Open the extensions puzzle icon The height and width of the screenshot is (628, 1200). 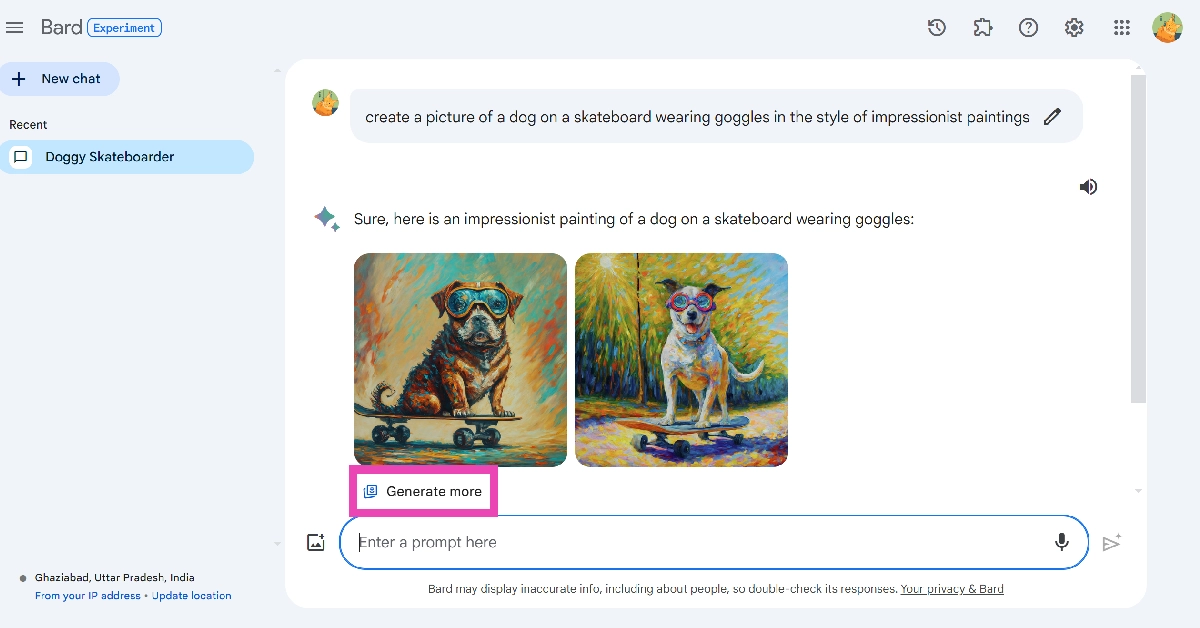click(983, 28)
